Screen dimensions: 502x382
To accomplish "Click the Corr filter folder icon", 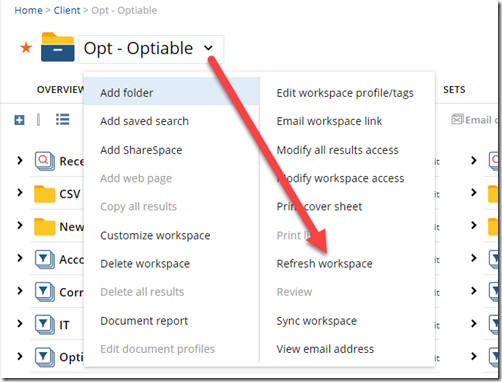I will 45,292.
